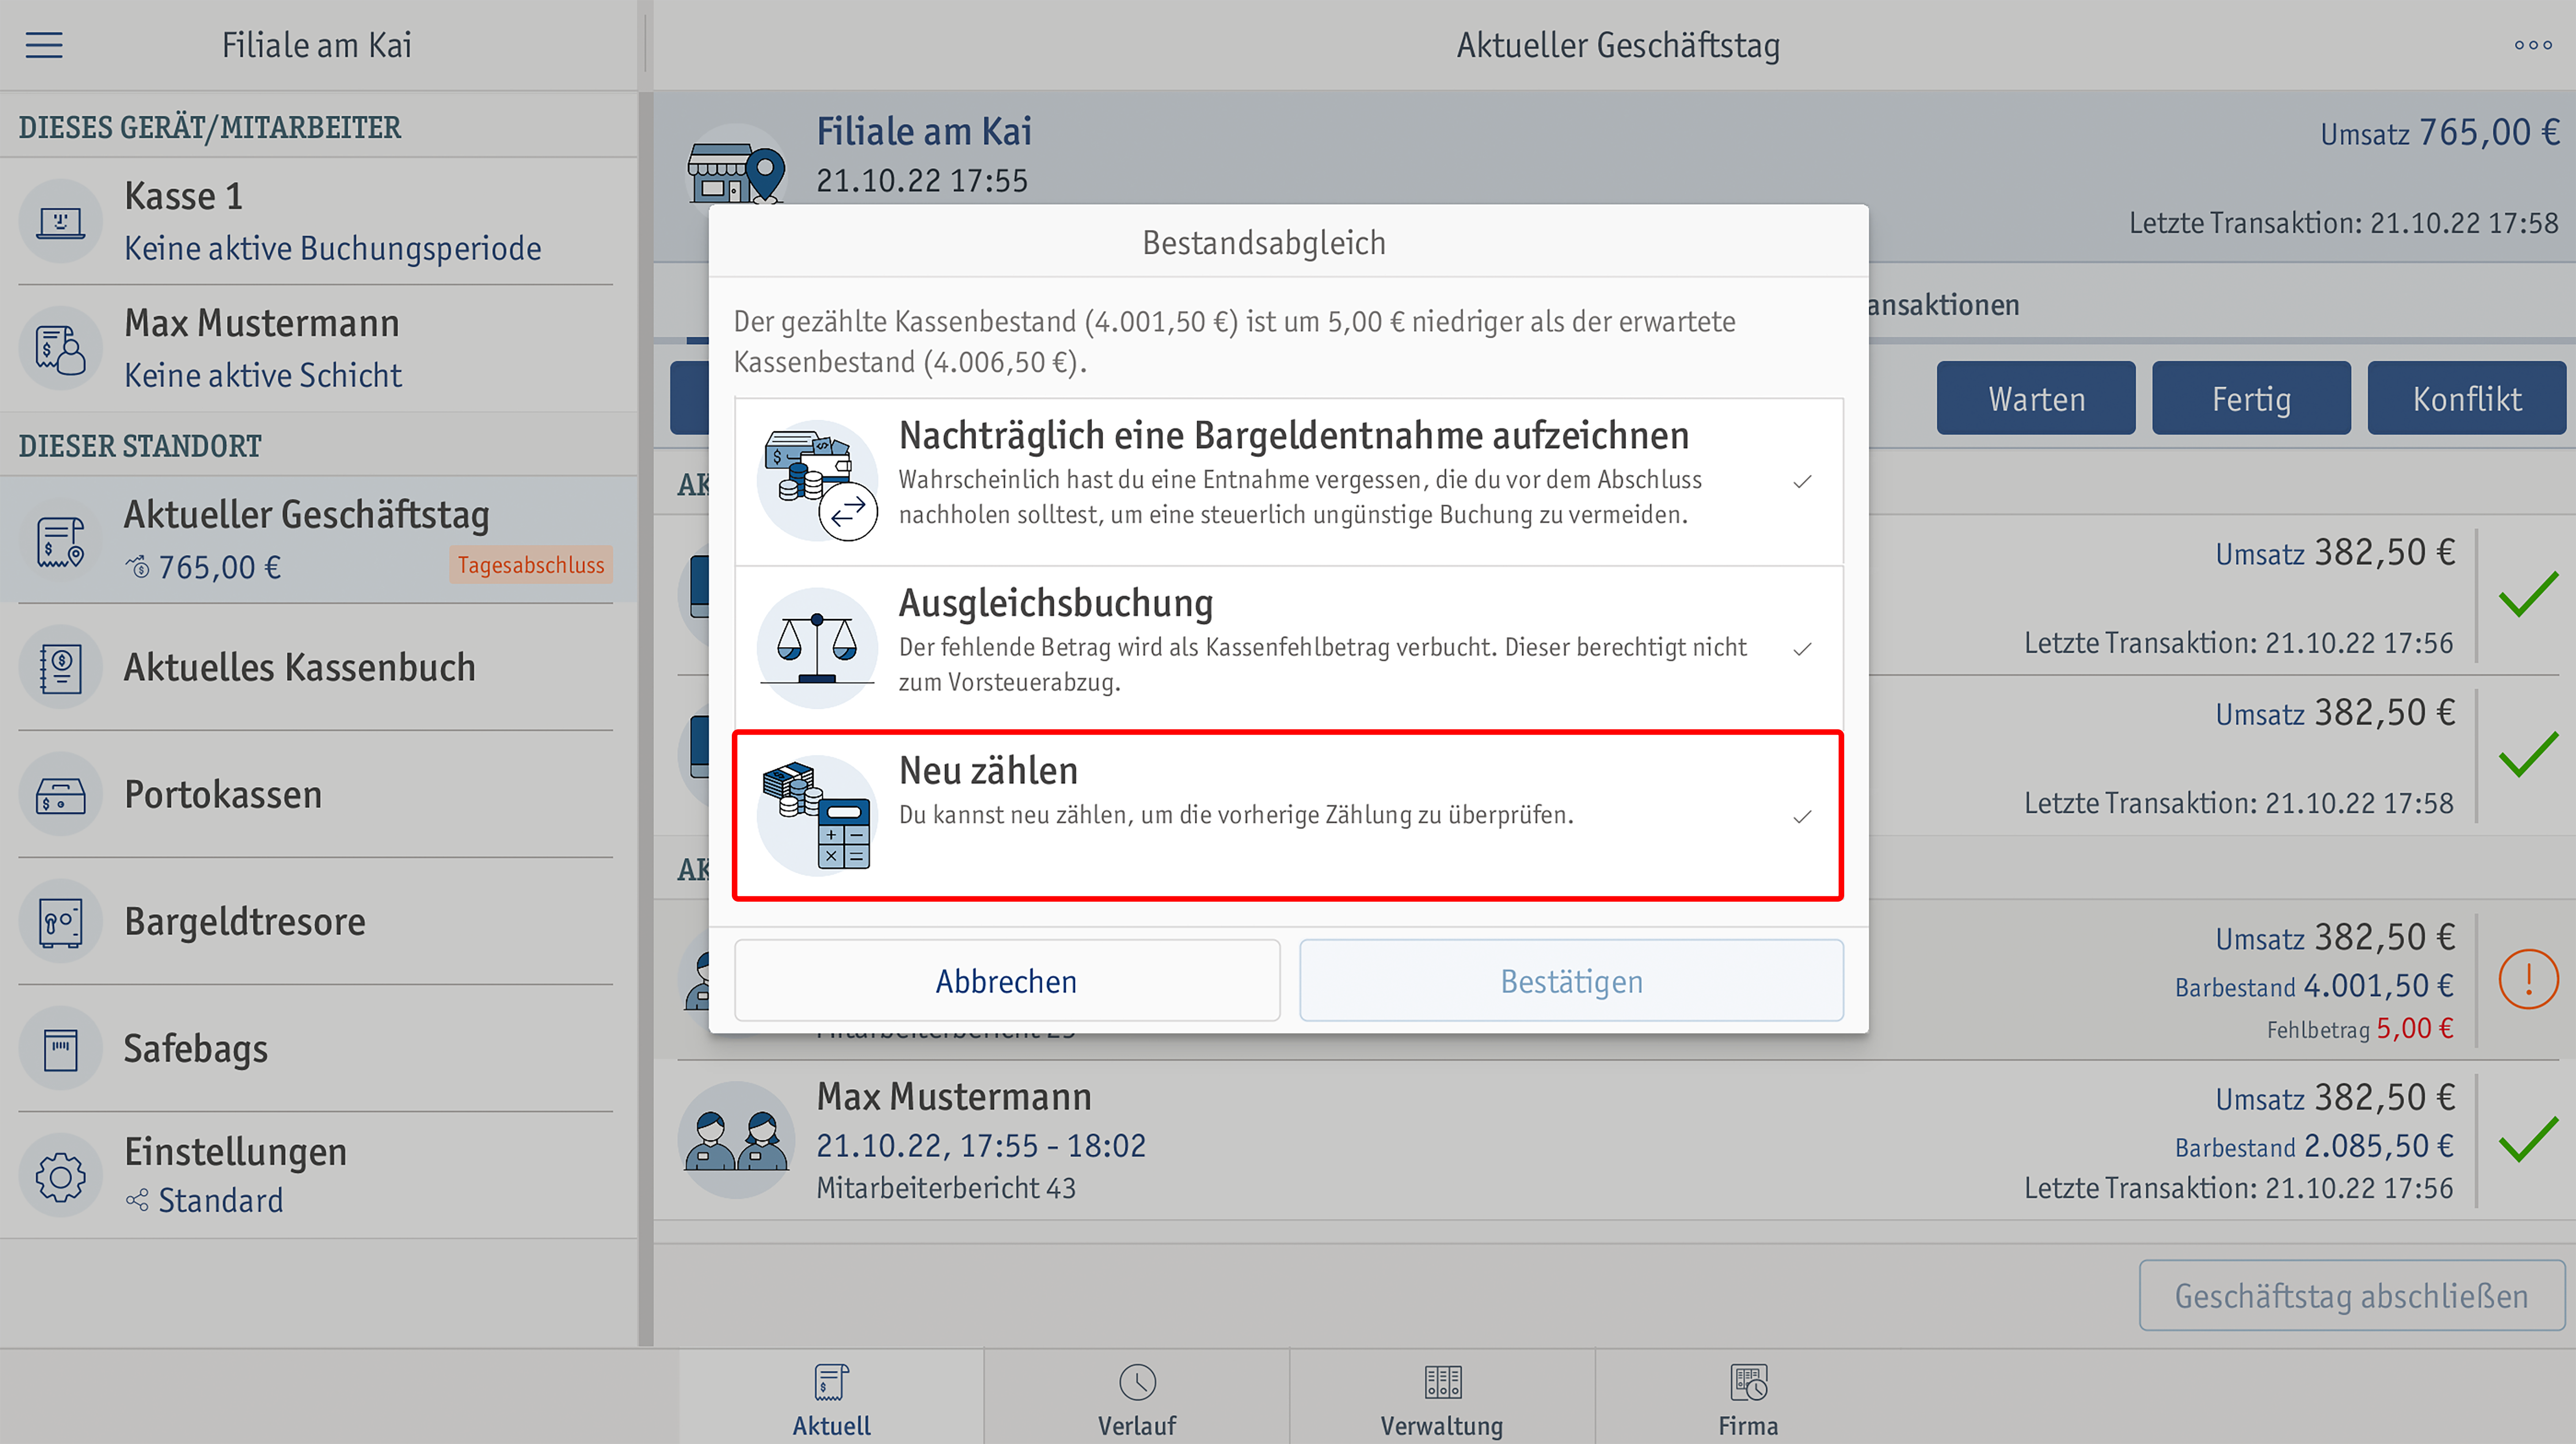The image size is (2576, 1444).
Task: Click Fehlbetrag 5,00 € value
Action: (x=2360, y=1029)
